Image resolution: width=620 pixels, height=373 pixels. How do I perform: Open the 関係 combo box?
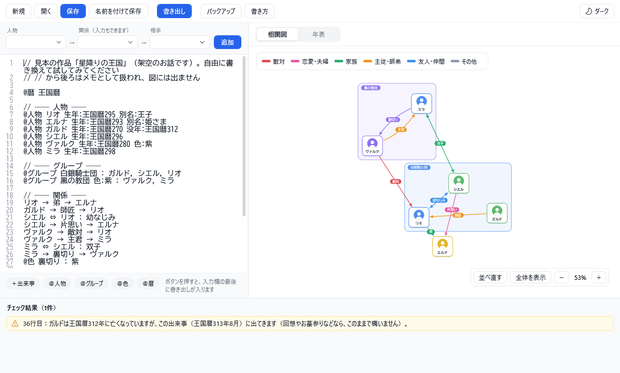(x=108, y=42)
